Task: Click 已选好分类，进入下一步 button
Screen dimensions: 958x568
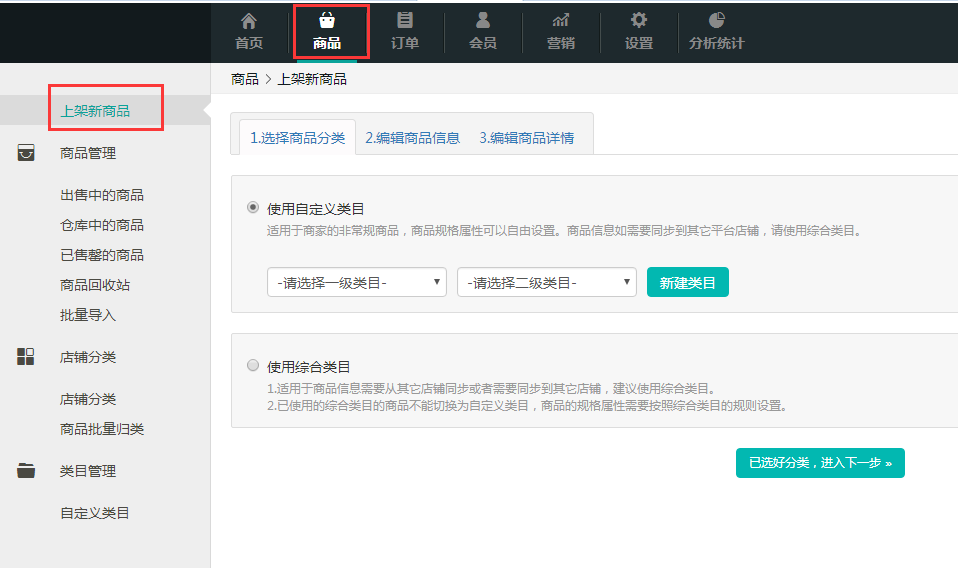Action: click(x=820, y=463)
